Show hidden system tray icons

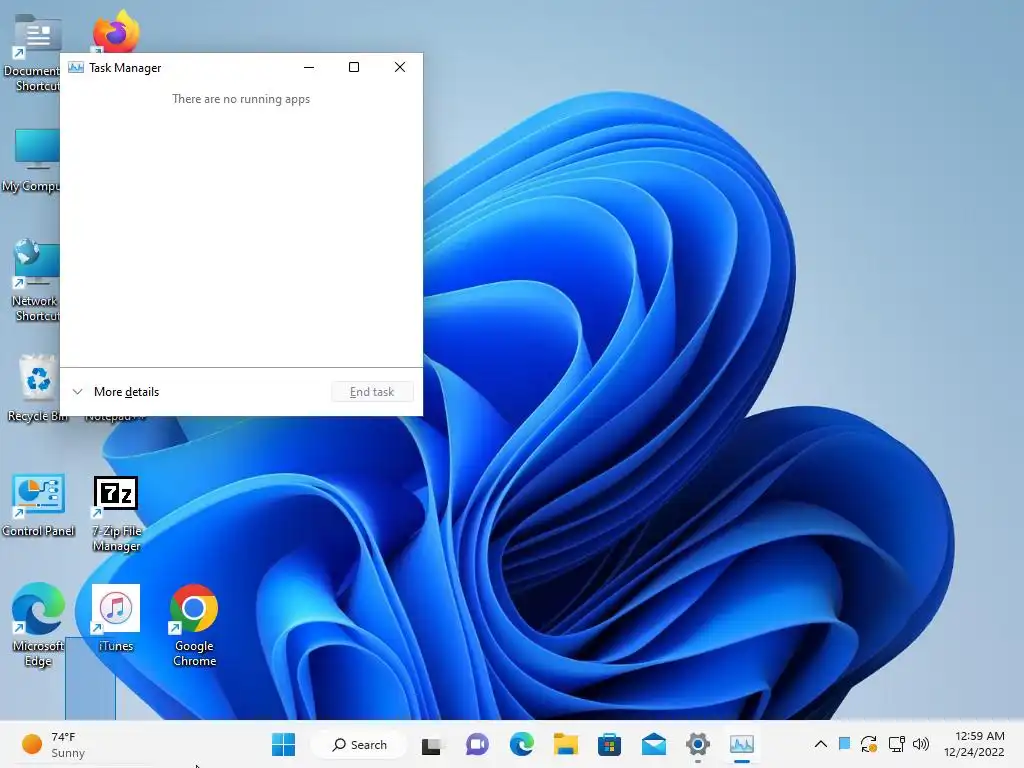821,744
